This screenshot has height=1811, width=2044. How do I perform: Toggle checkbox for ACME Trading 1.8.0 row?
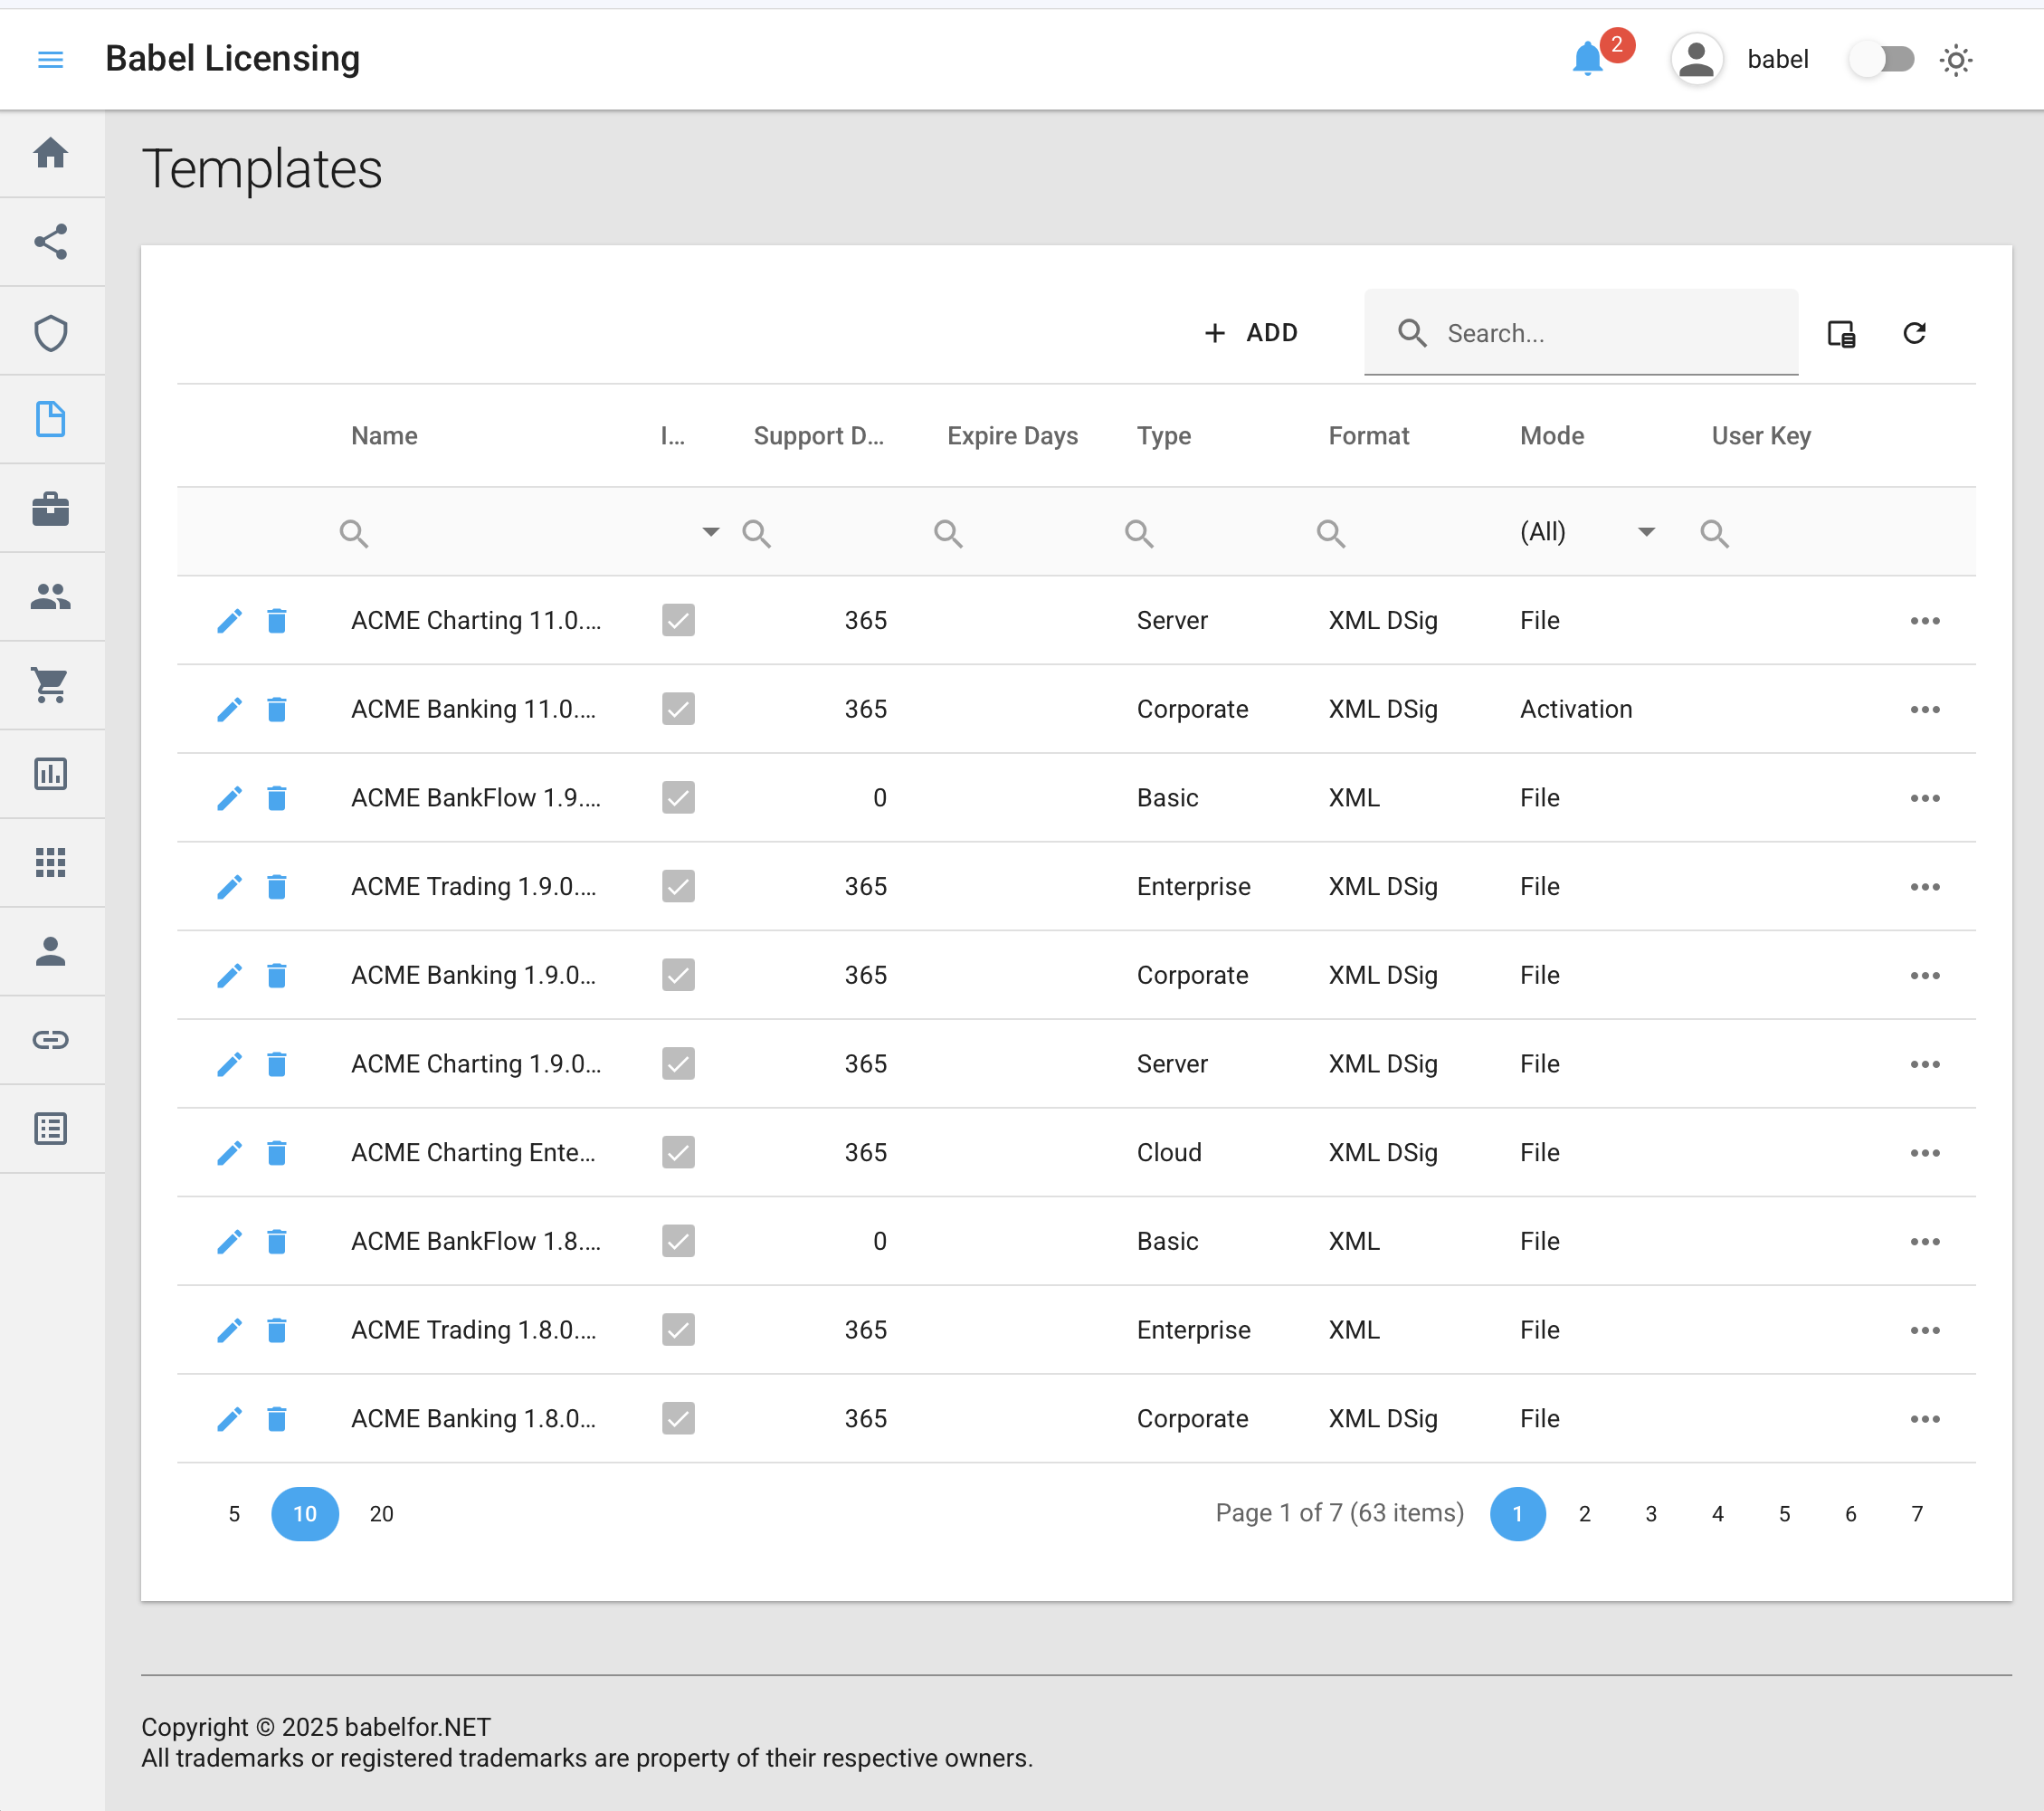[x=678, y=1330]
